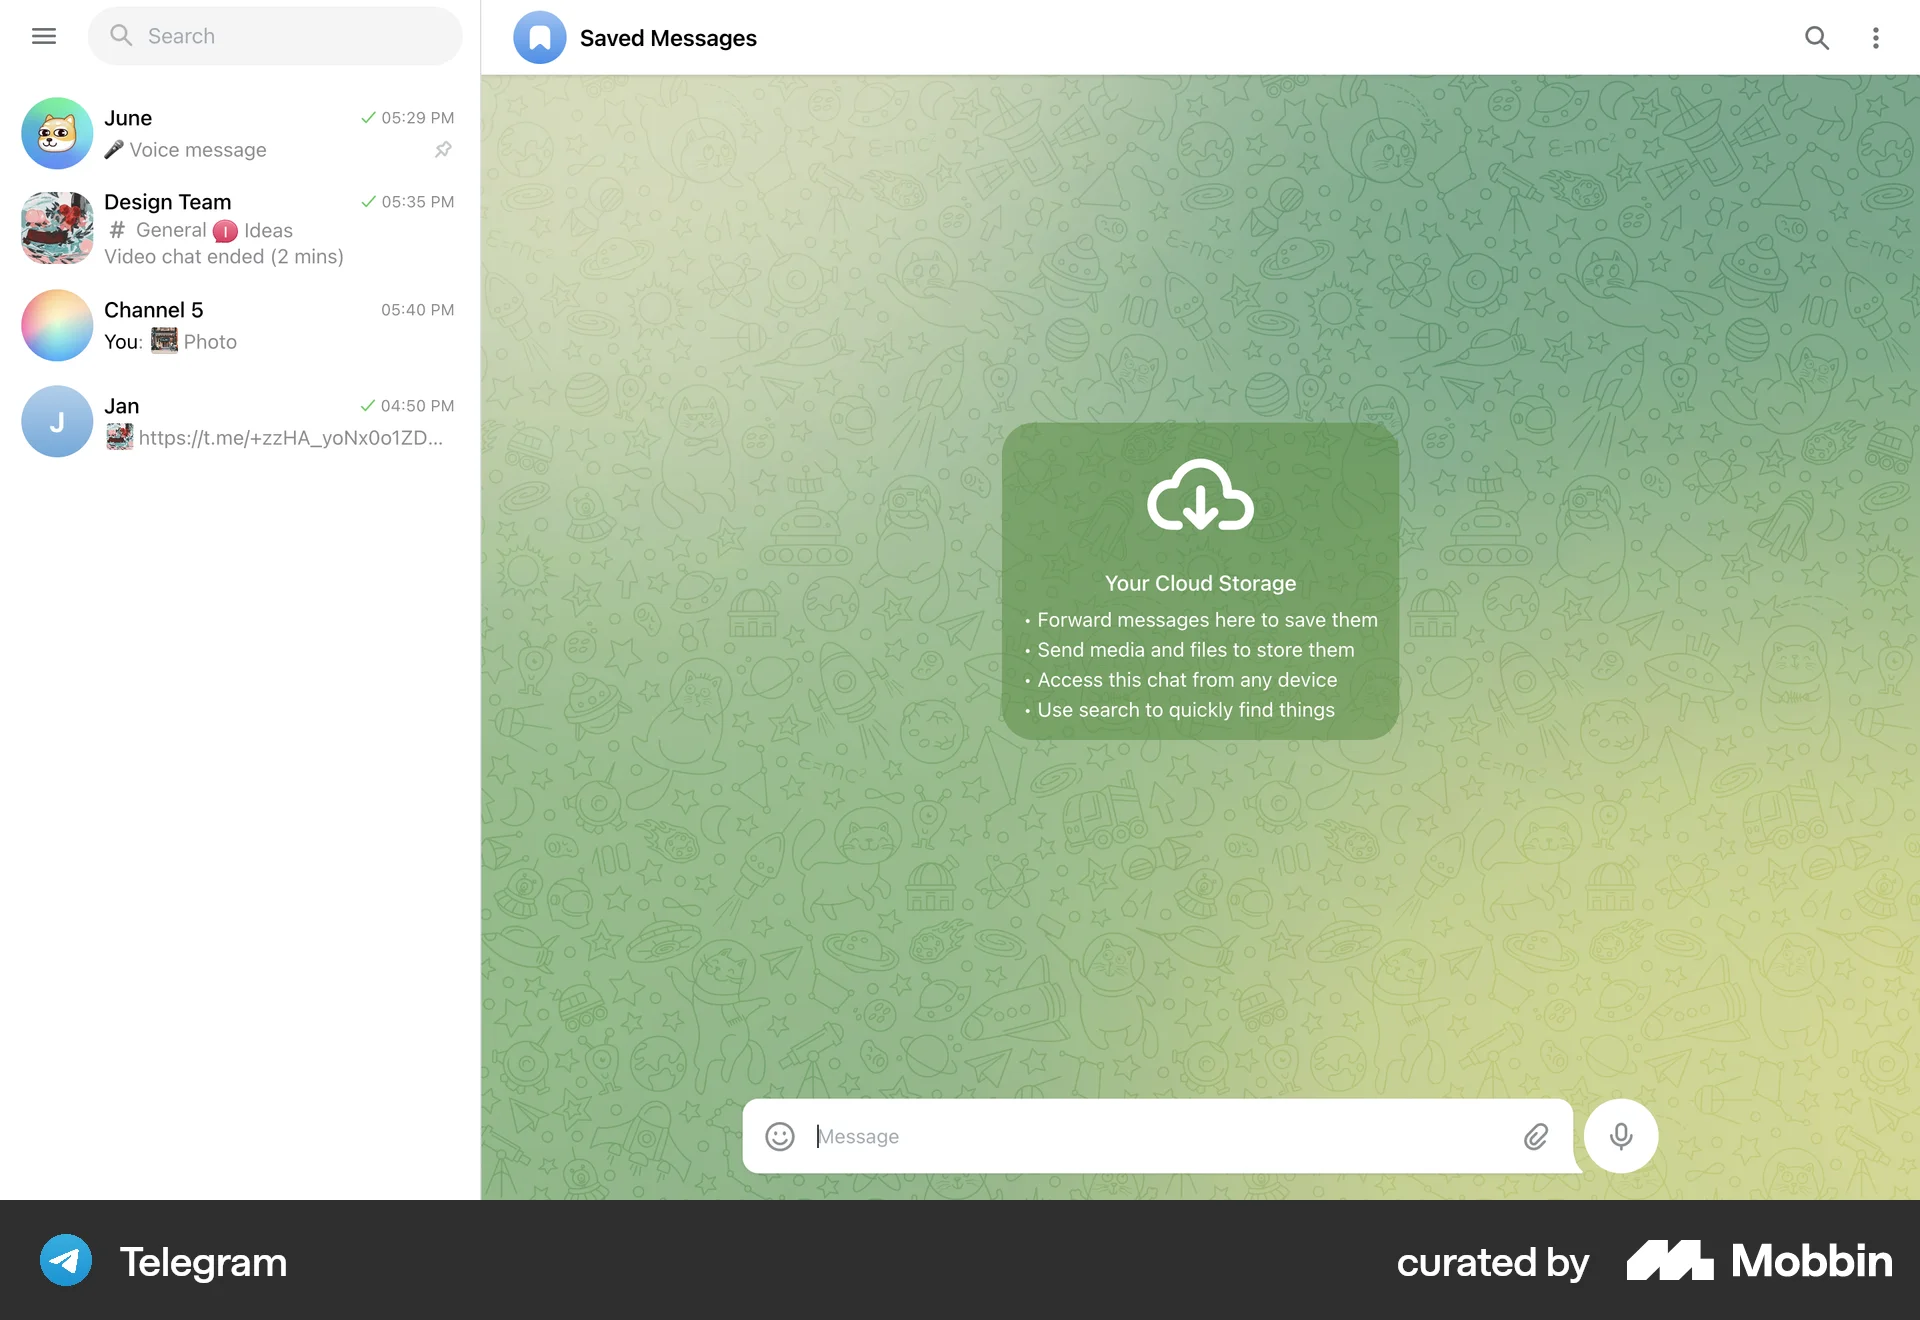Open the emoji picker in message bar

tap(779, 1136)
